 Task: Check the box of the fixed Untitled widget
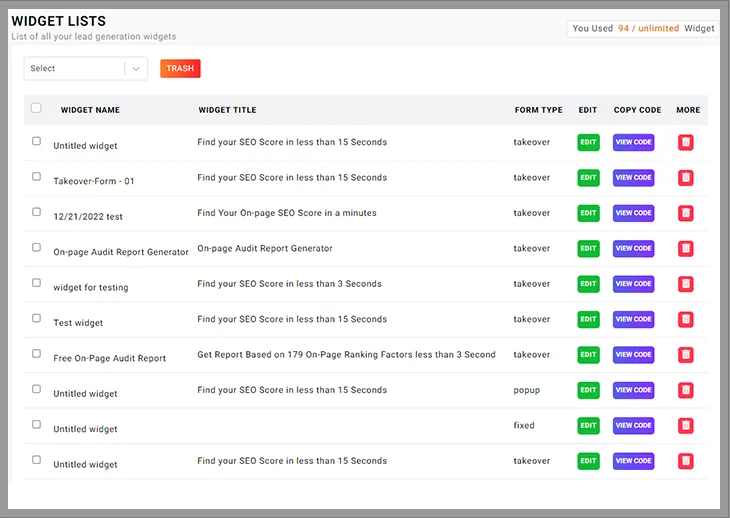tap(36, 424)
